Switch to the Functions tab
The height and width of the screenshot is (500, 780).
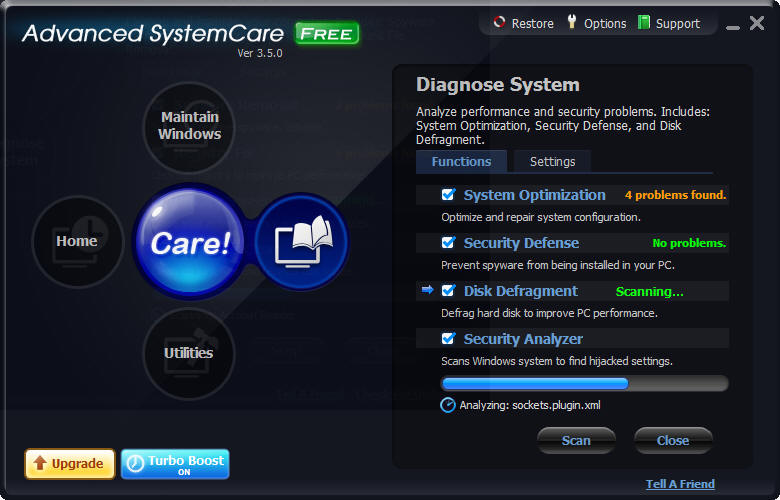[461, 162]
